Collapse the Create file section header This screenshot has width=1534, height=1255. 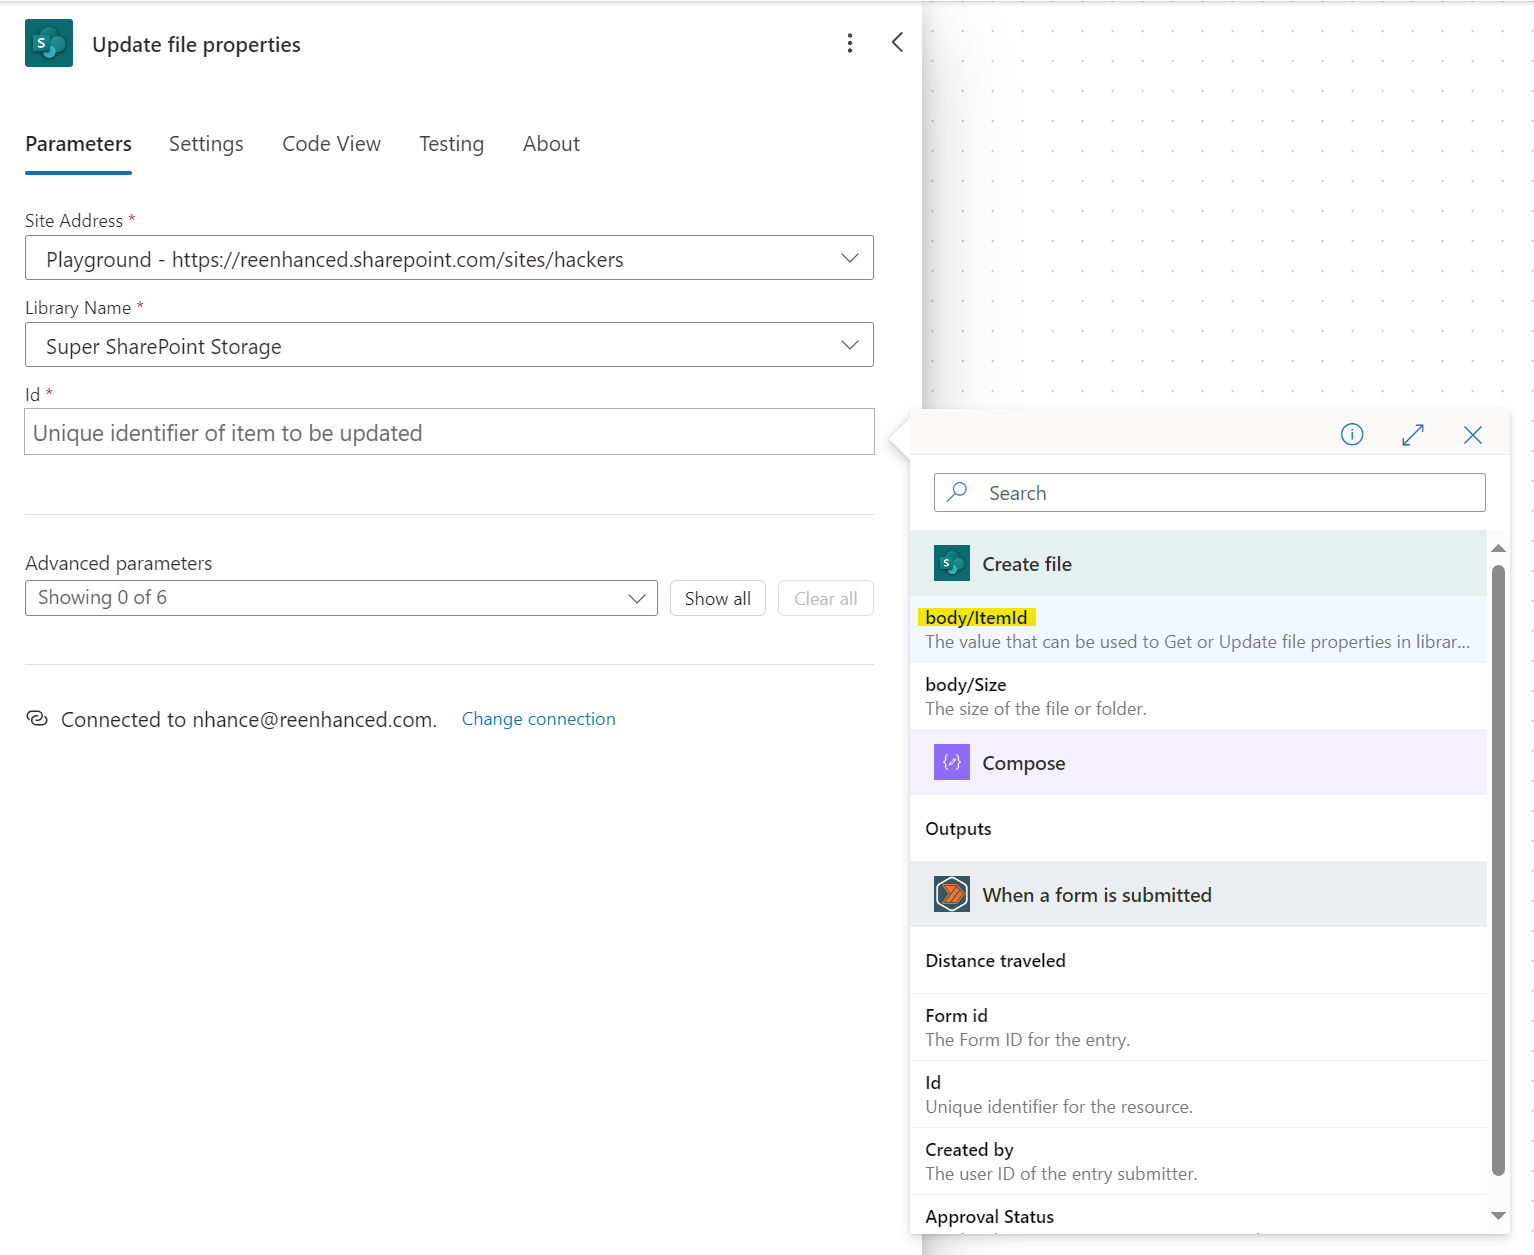(1198, 563)
